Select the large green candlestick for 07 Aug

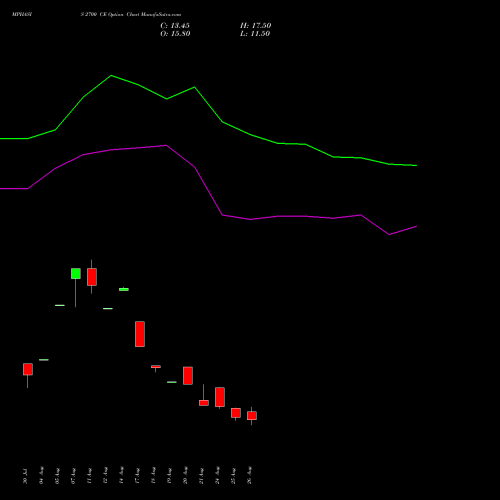pyautogui.click(x=76, y=274)
